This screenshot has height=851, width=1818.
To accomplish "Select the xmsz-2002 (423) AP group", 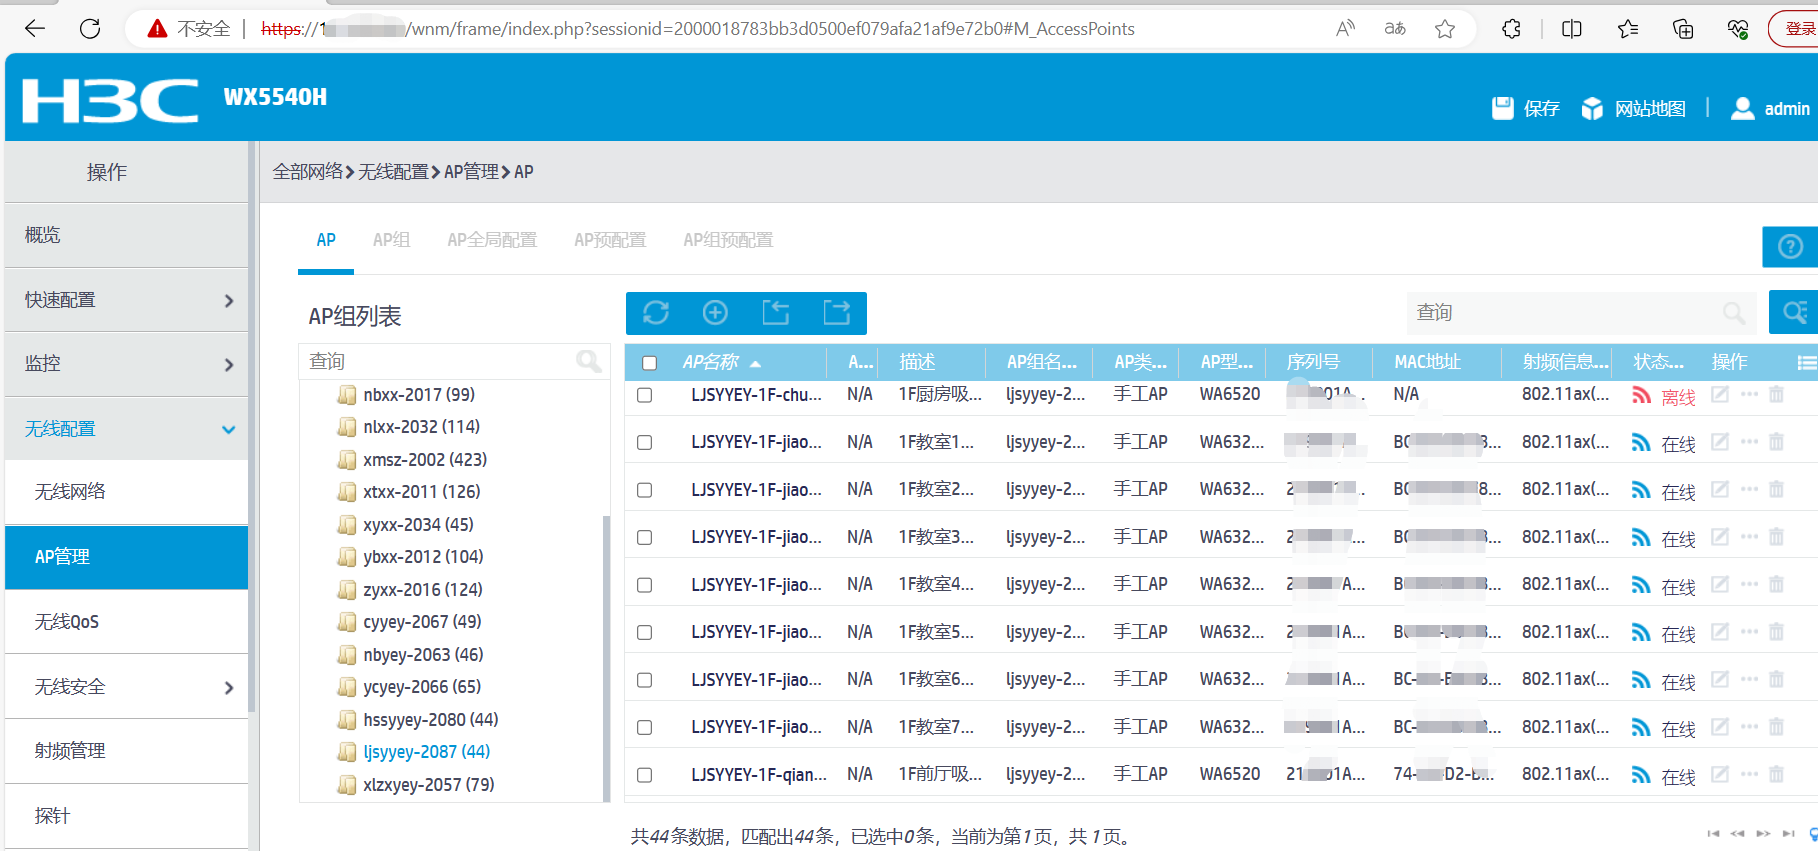I will pos(425,460).
